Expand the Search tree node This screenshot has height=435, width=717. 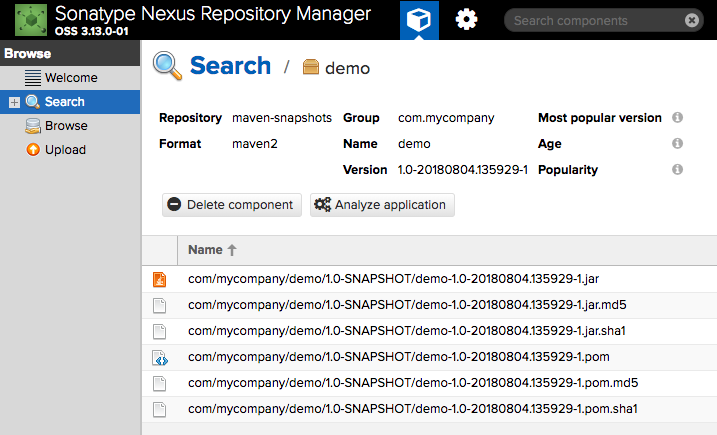14,102
